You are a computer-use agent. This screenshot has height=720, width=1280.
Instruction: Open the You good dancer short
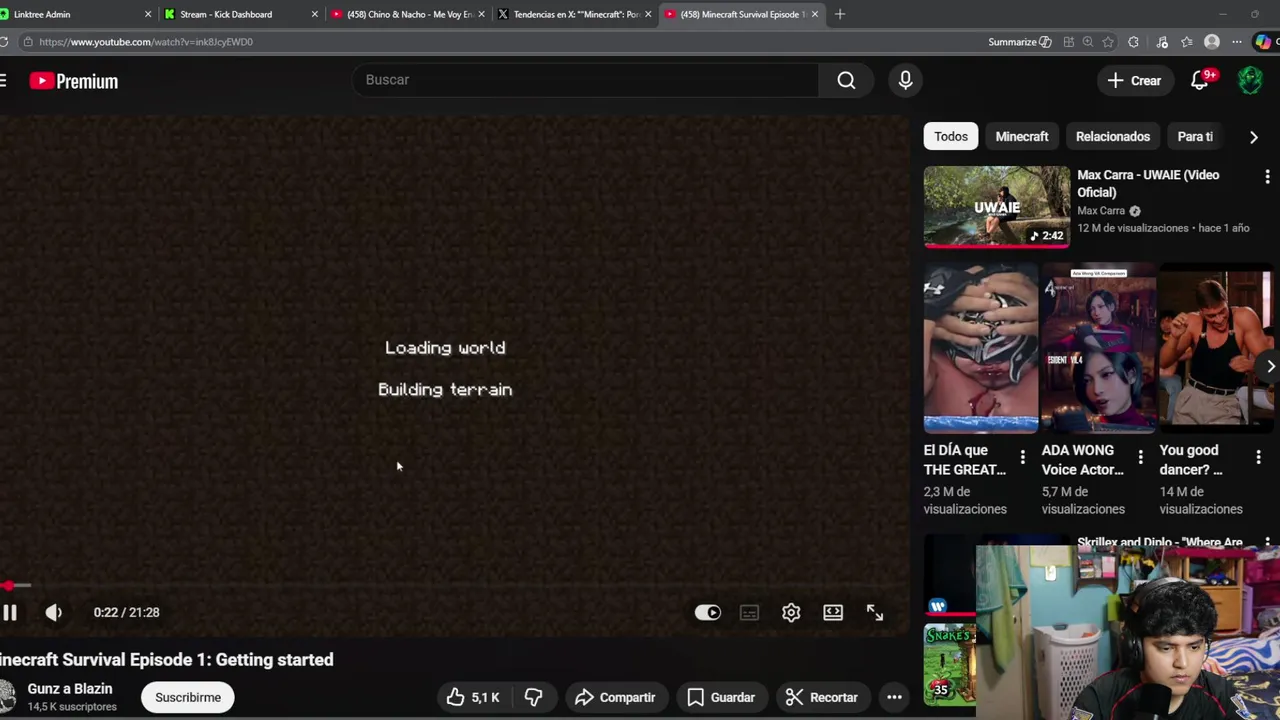[x=1216, y=348]
